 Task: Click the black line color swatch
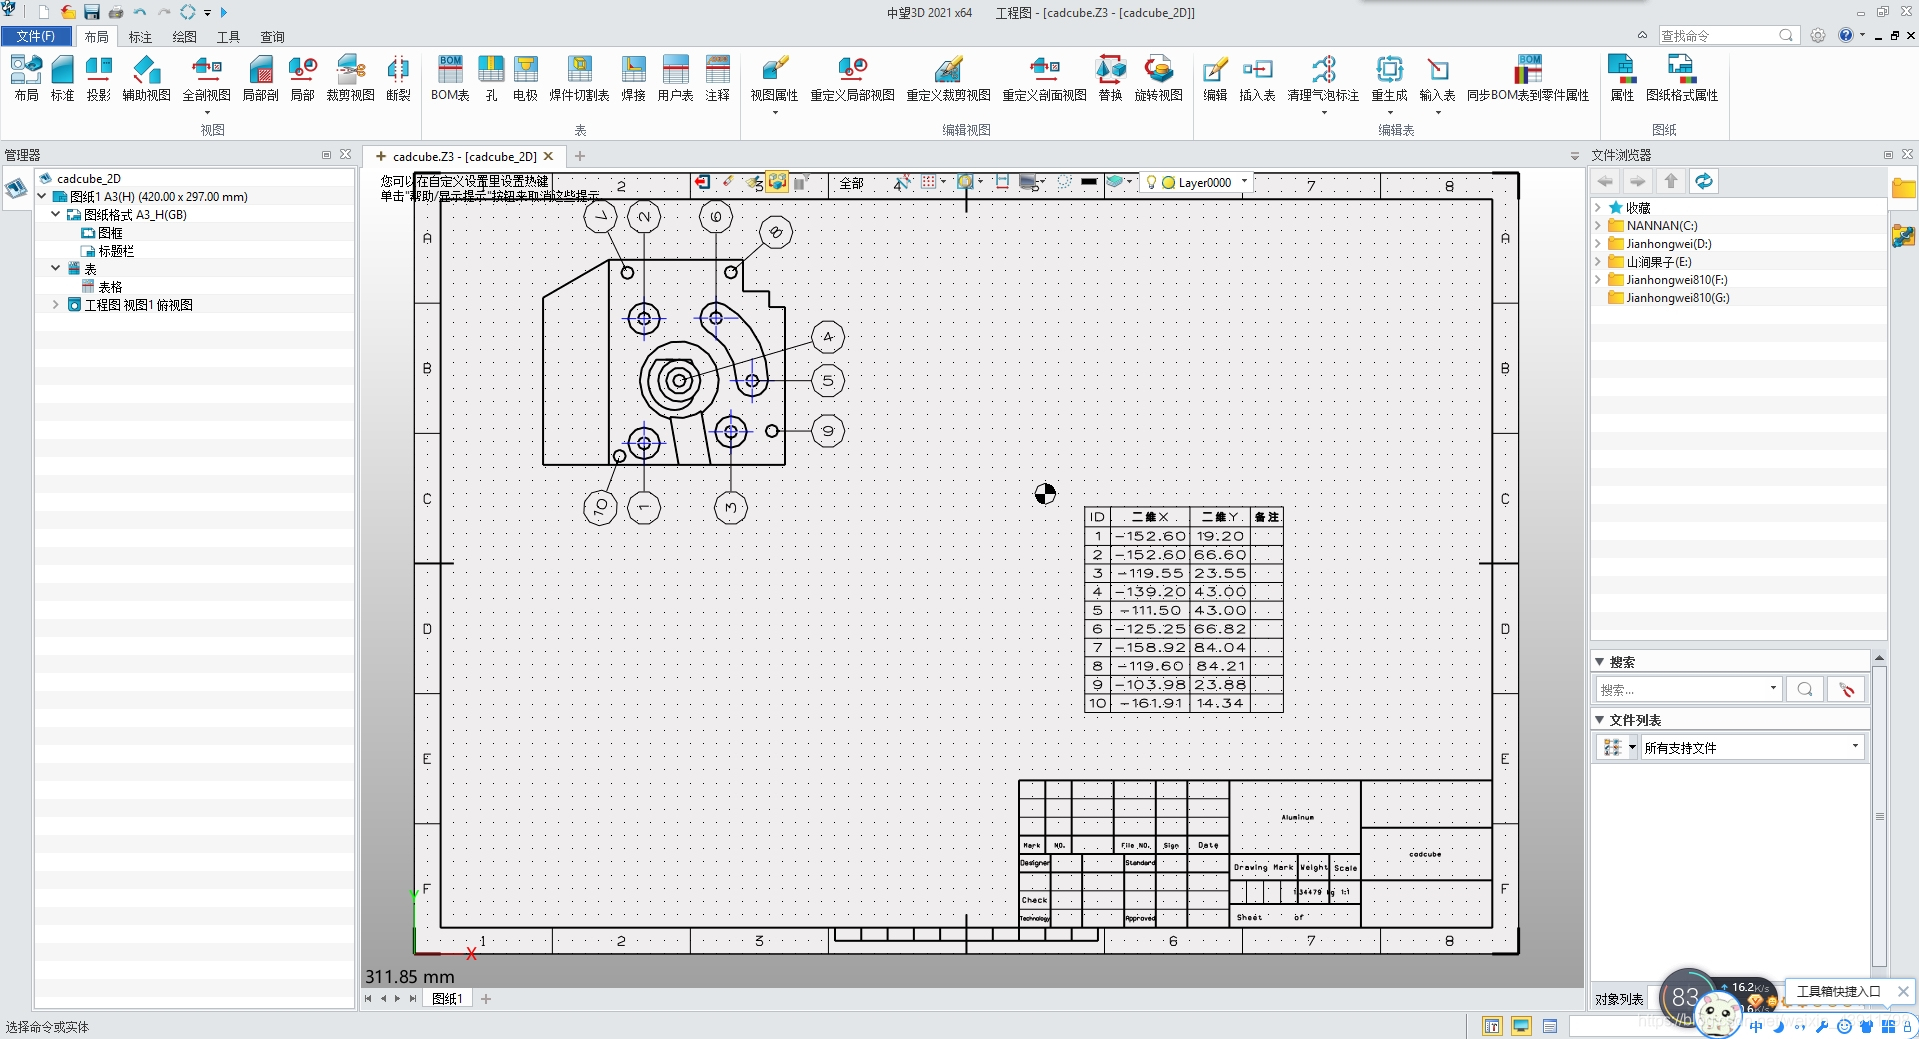(1089, 182)
